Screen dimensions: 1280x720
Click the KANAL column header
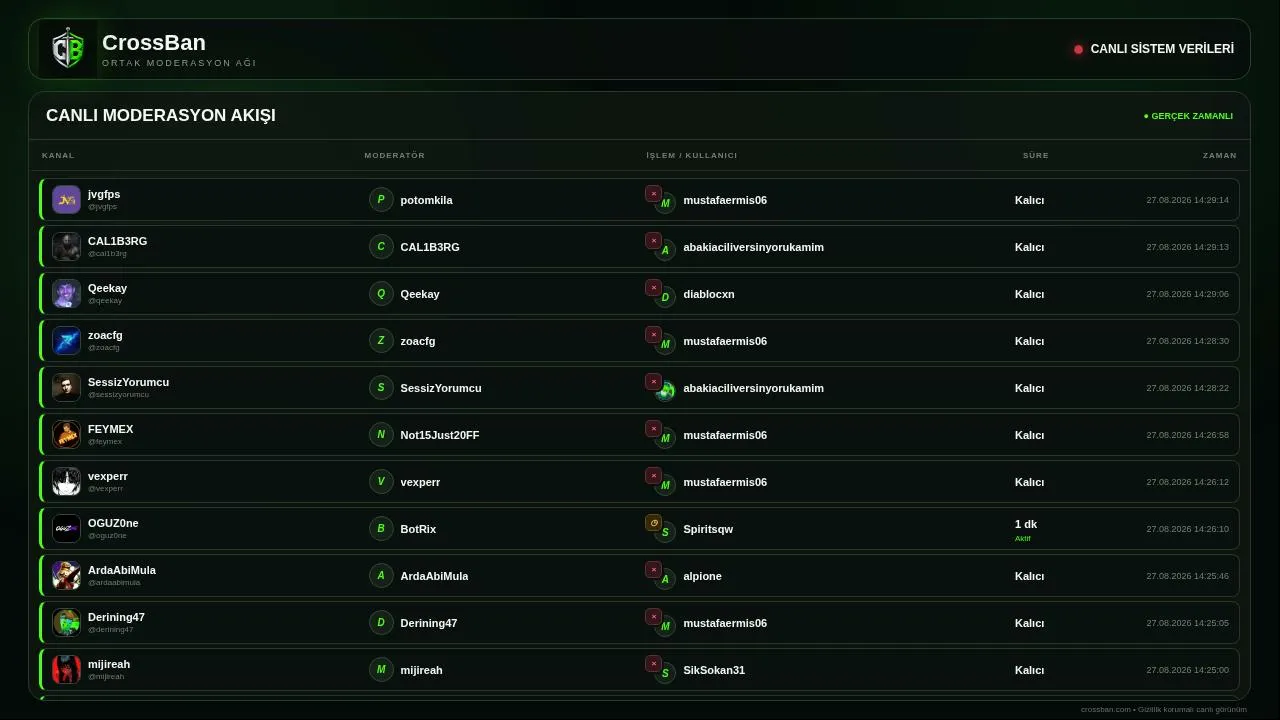point(58,156)
